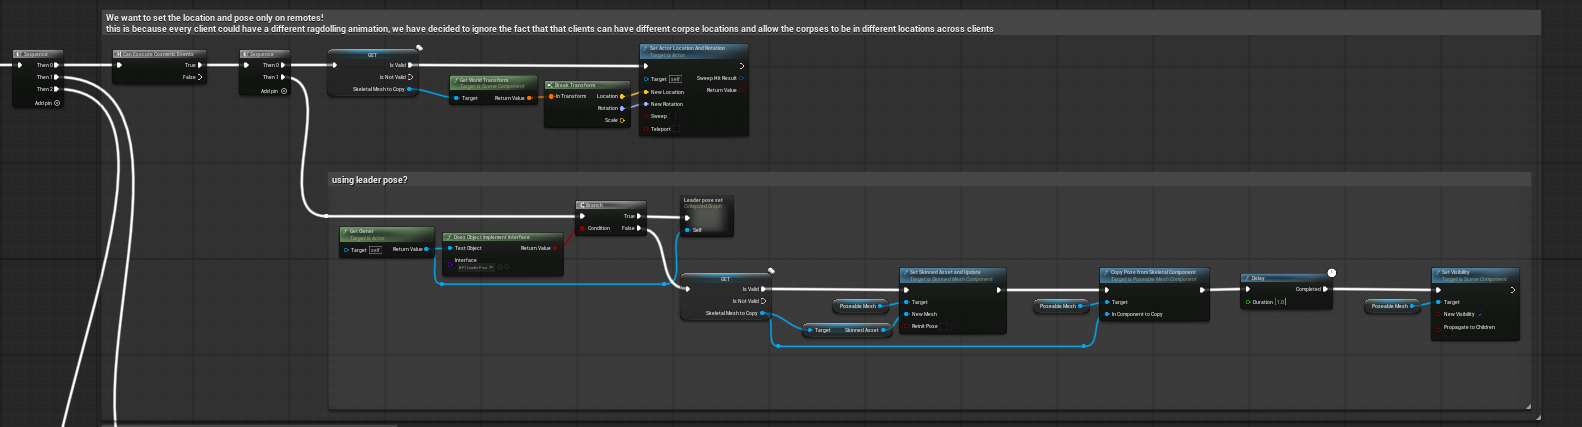This screenshot has height=427, width=1582.
Task: Open the Interface class dropdown
Action: (475, 267)
